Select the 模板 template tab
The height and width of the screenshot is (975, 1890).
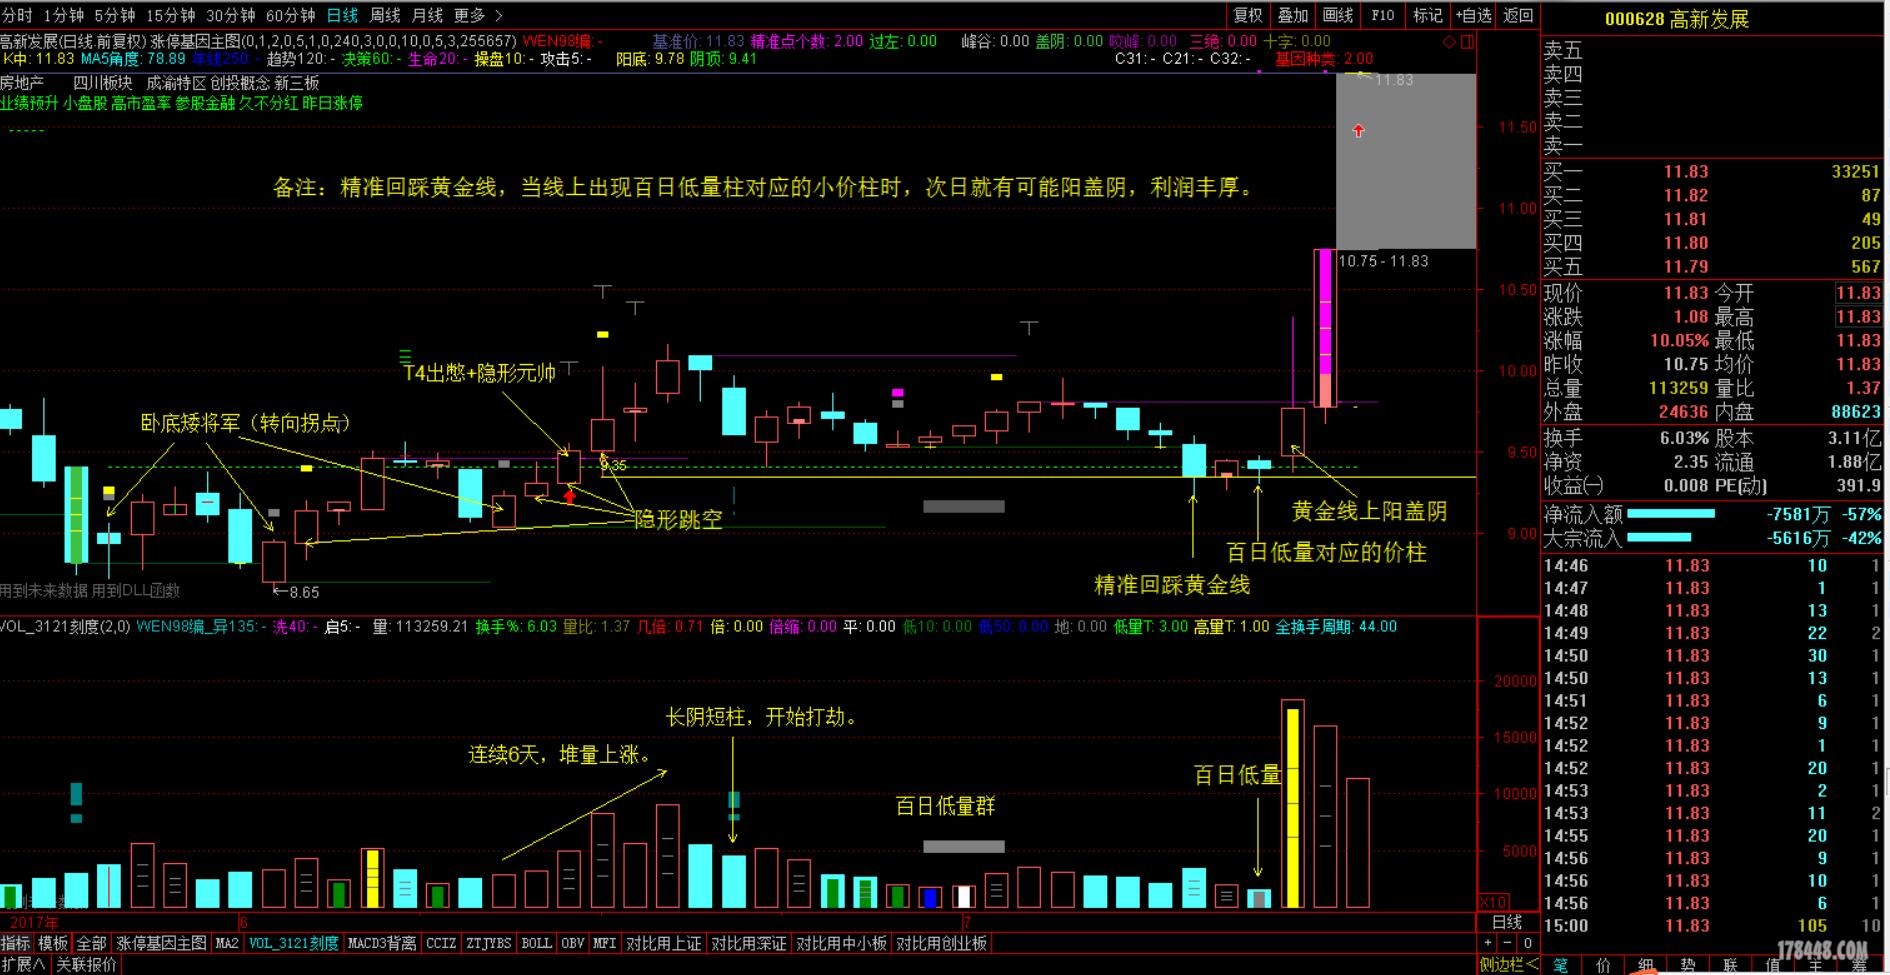[x=53, y=943]
